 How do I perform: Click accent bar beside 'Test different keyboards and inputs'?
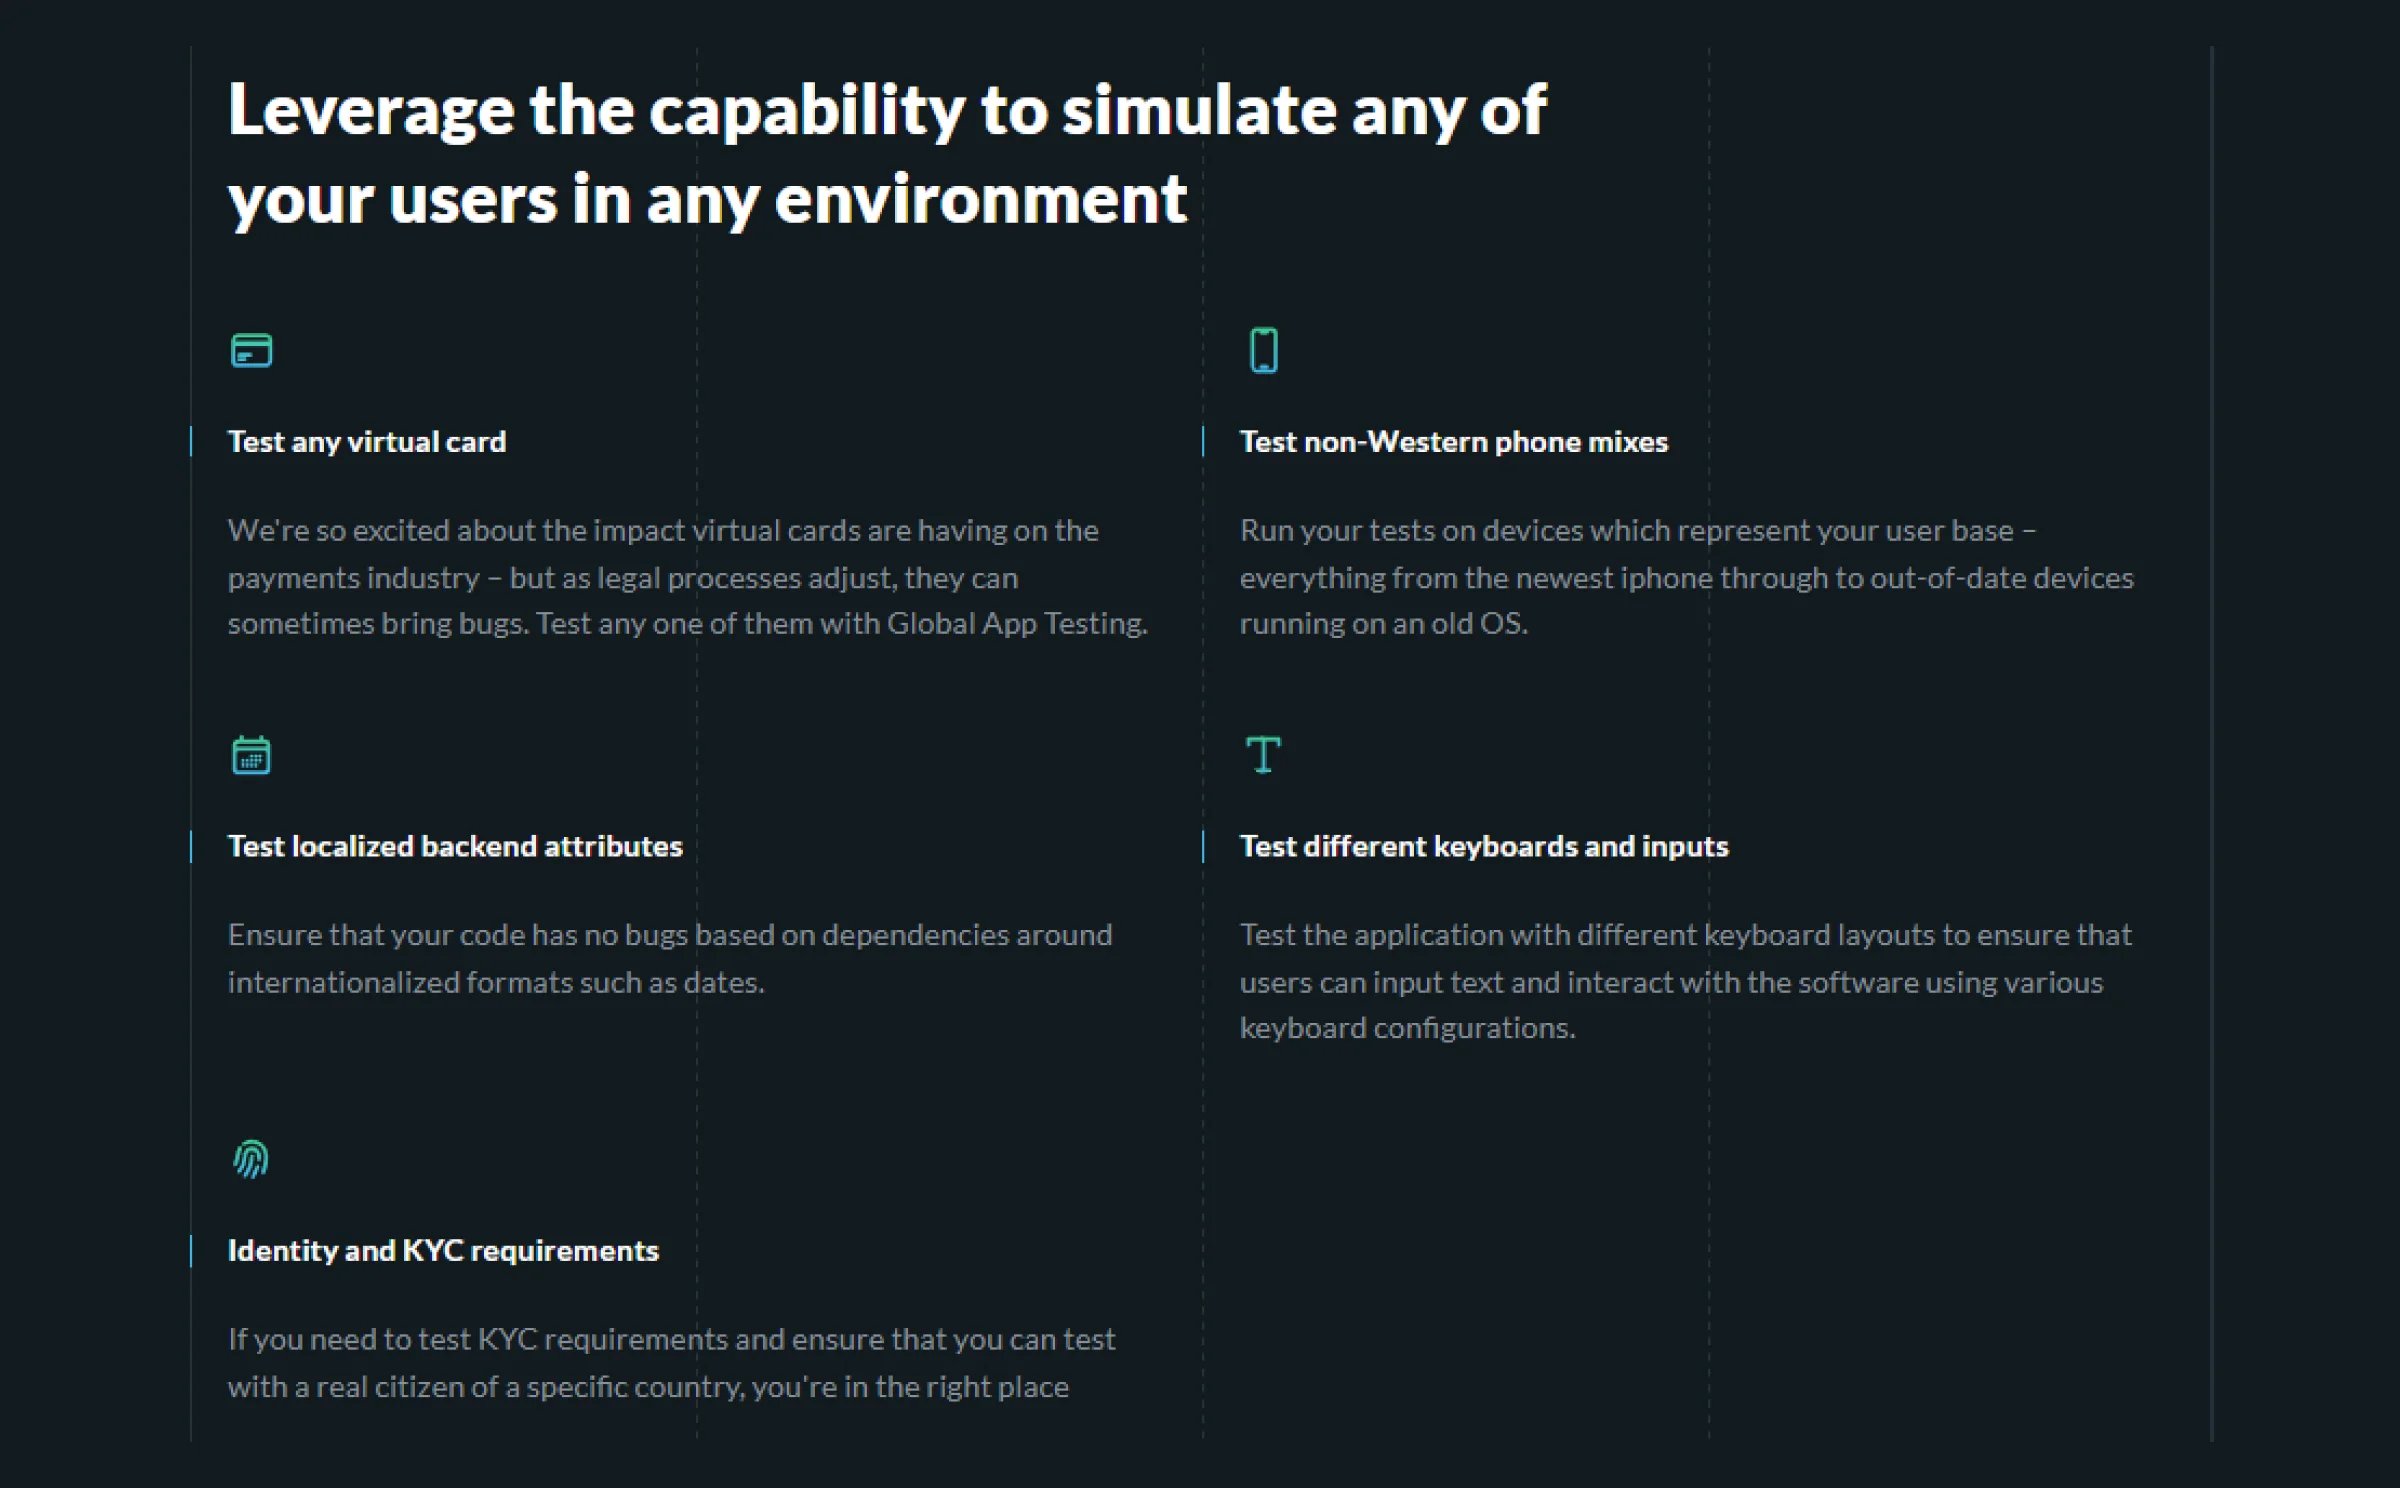click(1203, 846)
